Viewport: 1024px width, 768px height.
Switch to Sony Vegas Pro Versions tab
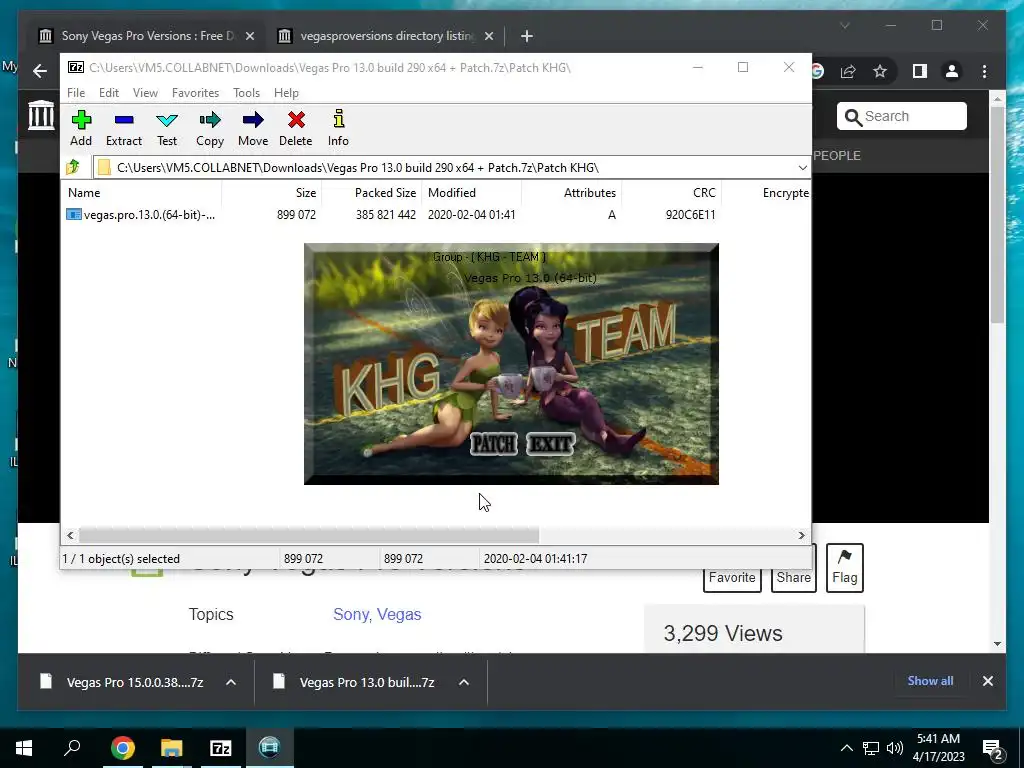[x=147, y=36]
